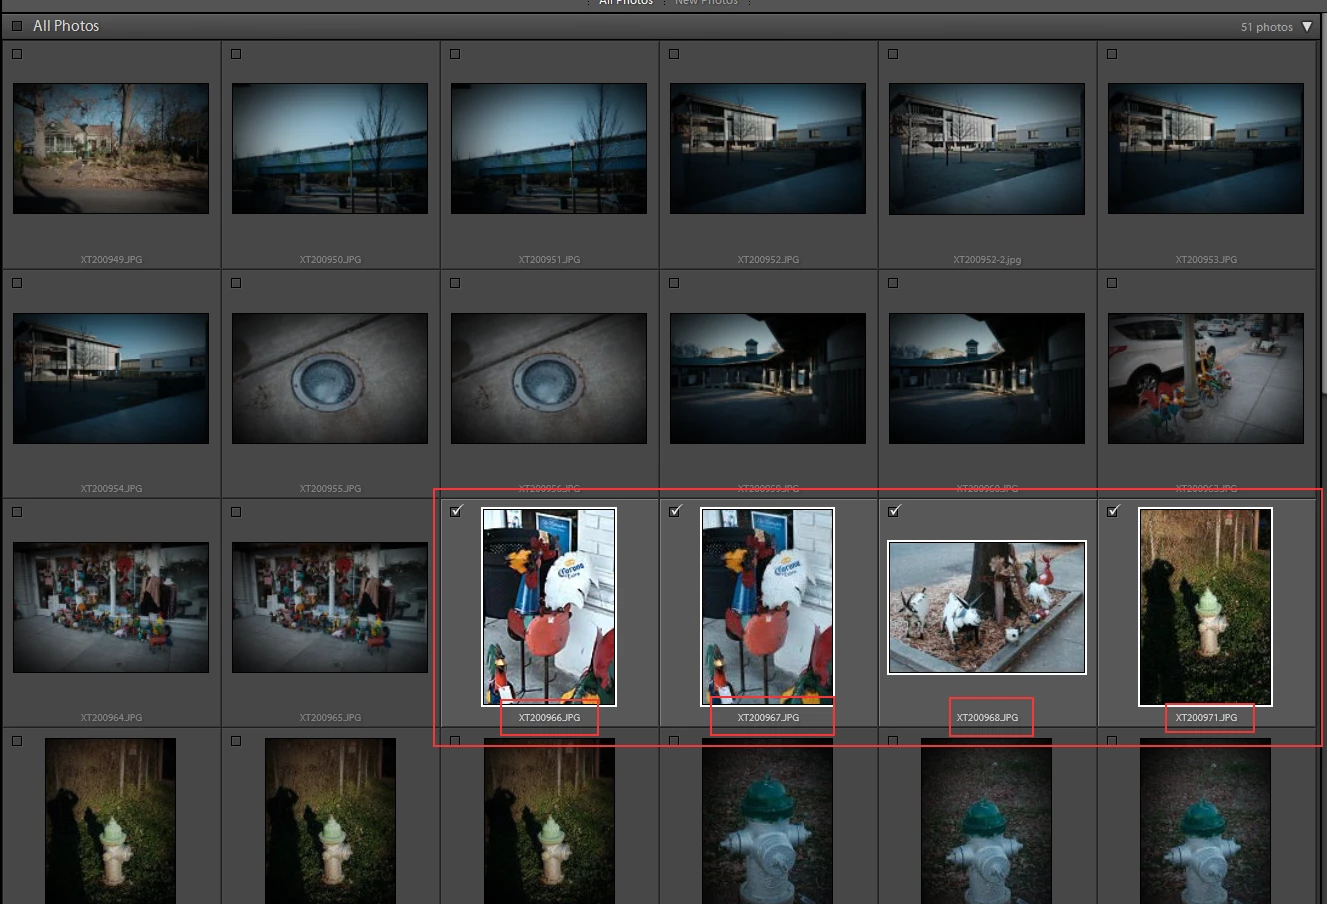Toggle the All Photos header checkbox

[17, 26]
